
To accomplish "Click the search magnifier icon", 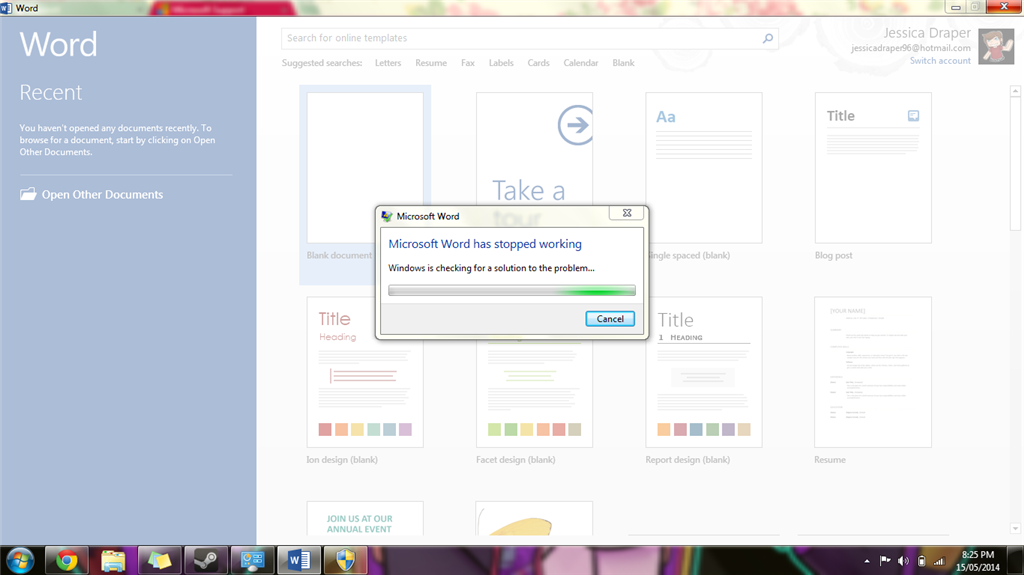I will point(768,39).
